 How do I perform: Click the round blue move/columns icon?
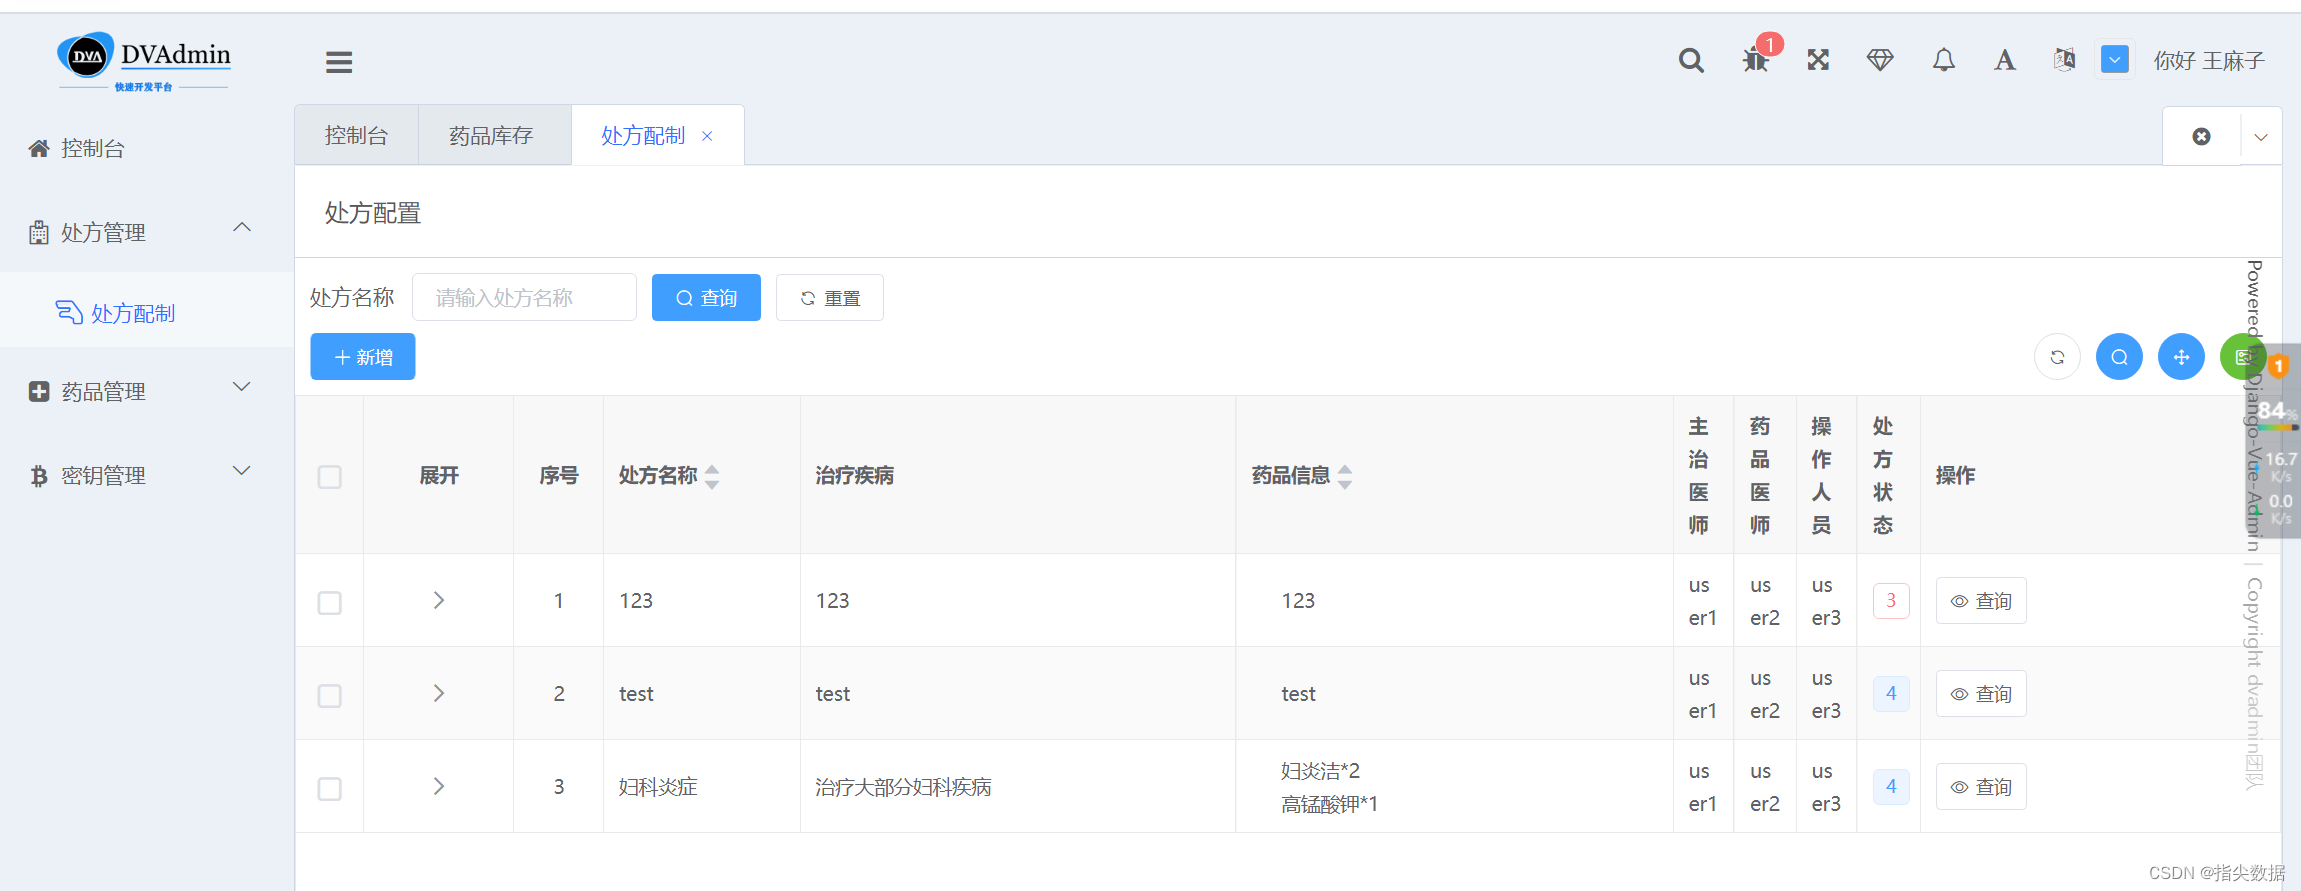coord(2181,357)
